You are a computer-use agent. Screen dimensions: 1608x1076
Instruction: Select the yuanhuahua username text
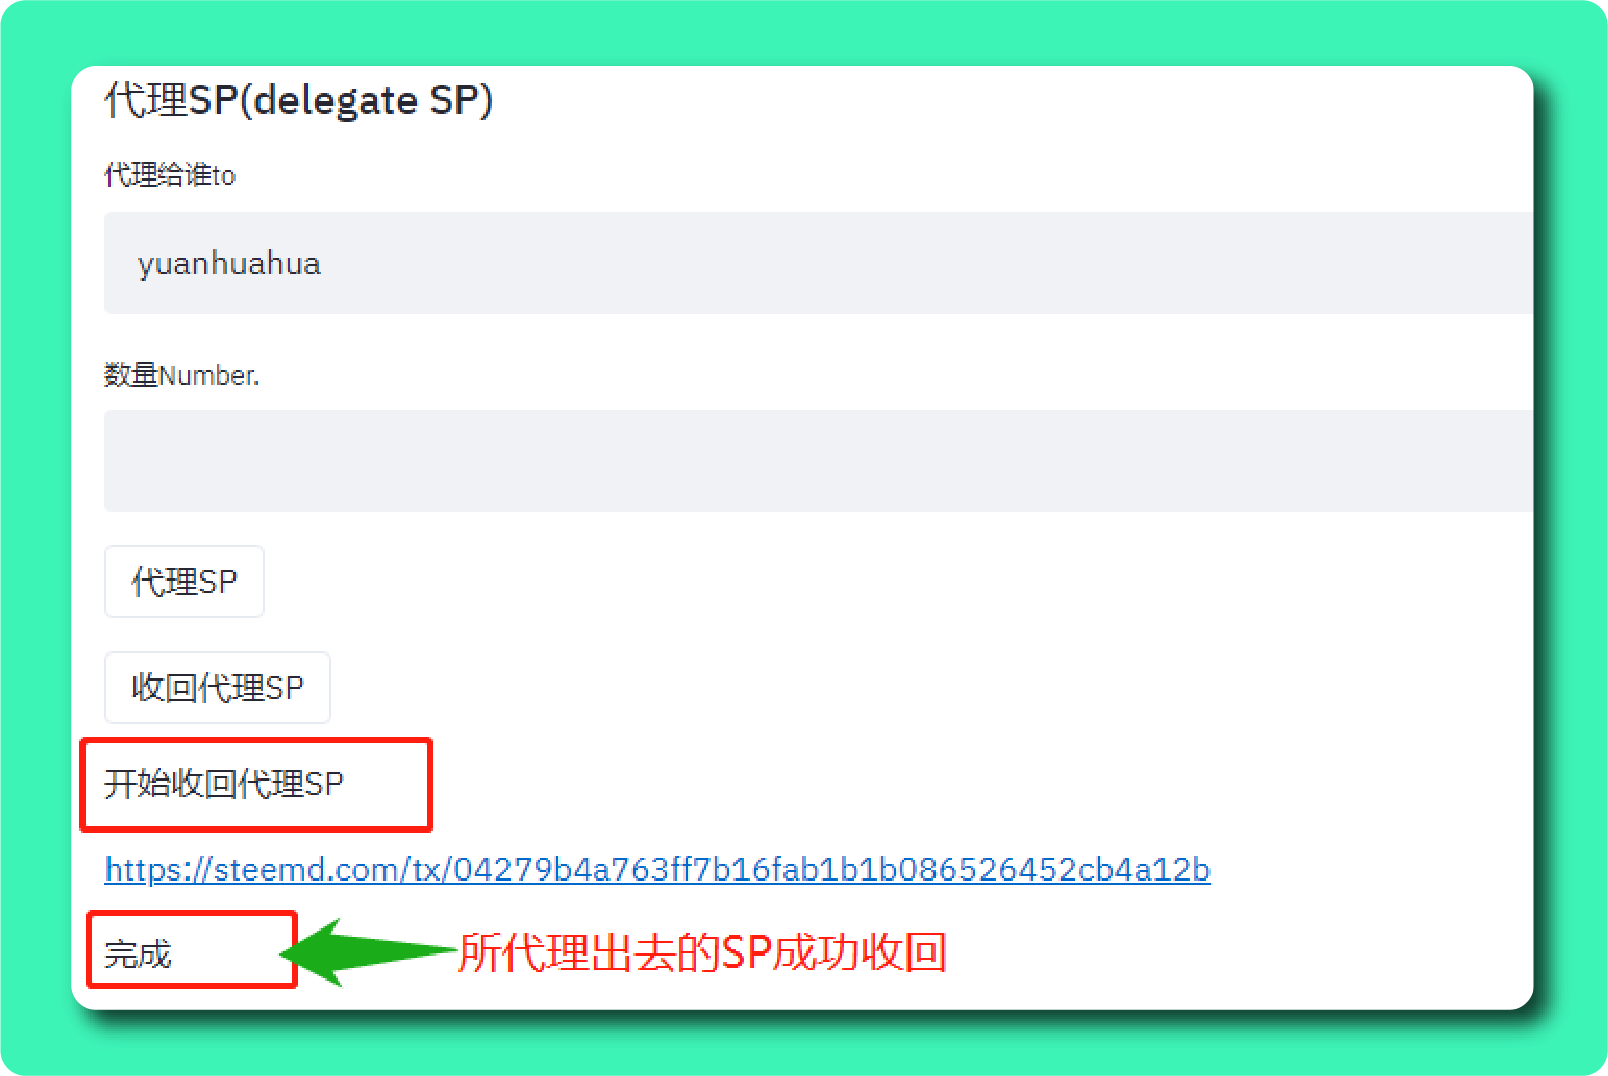tap(229, 264)
